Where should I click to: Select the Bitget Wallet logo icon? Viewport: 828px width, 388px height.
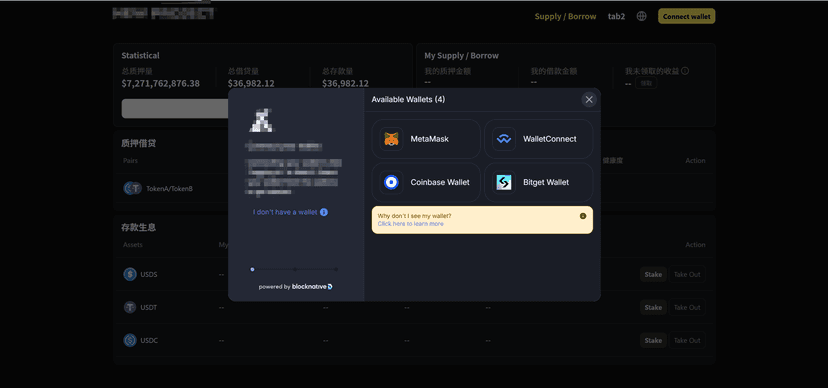pos(504,183)
